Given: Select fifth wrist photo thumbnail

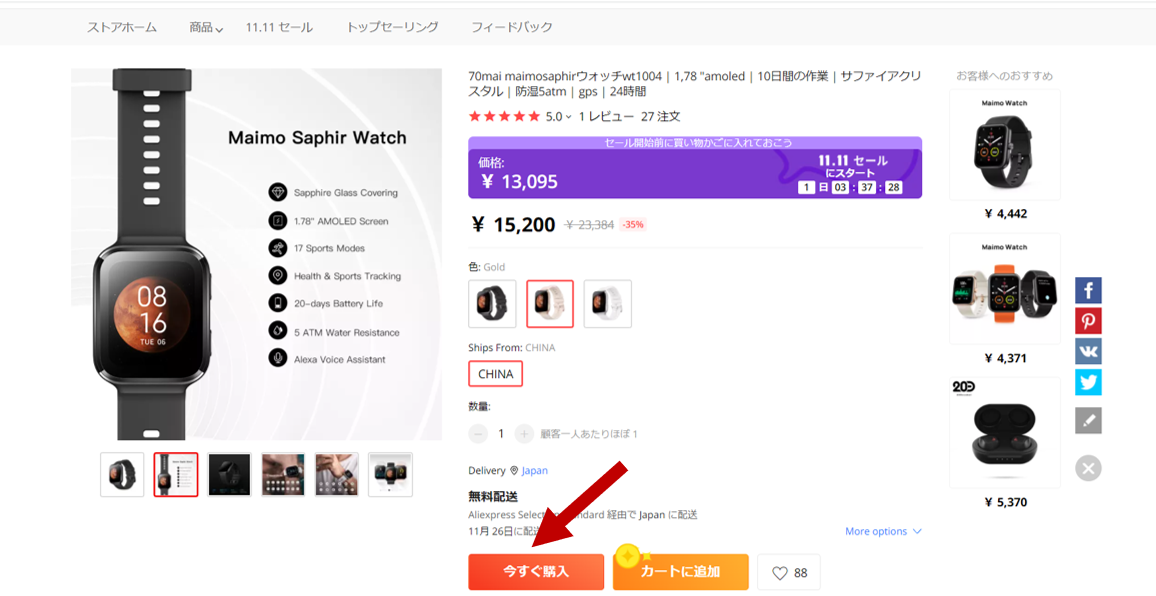Looking at the screenshot, I should pyautogui.click(x=337, y=474).
